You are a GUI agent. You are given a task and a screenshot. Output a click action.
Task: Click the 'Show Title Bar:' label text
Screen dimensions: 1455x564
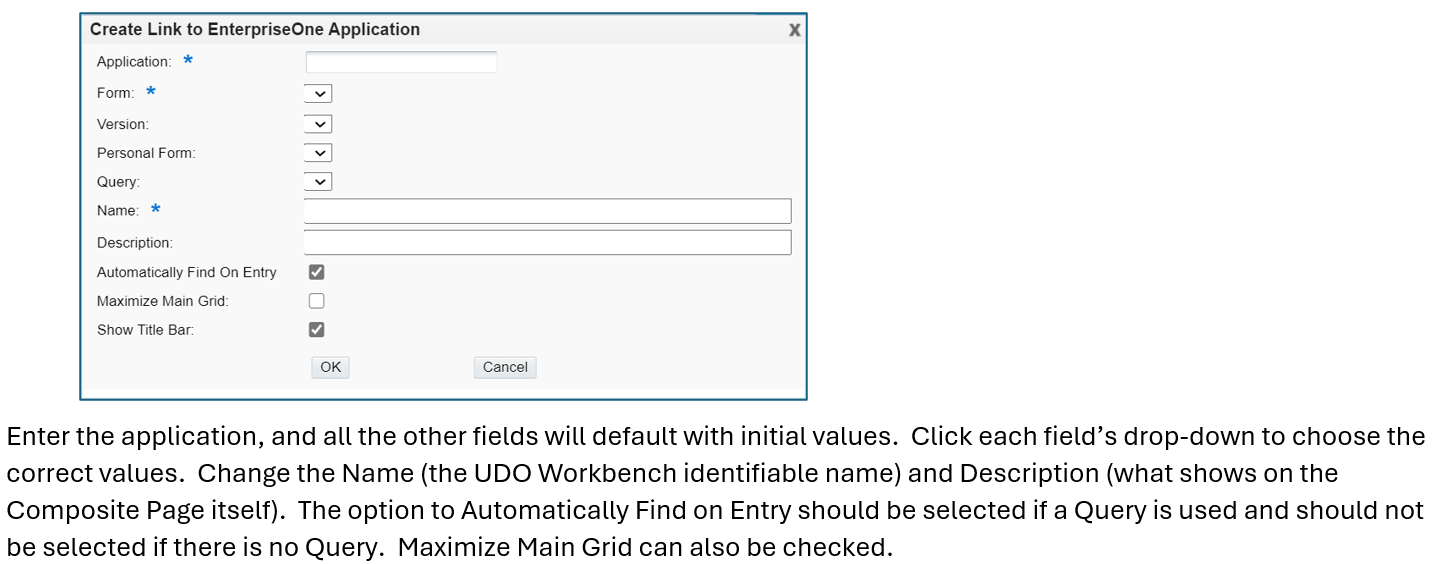(146, 330)
